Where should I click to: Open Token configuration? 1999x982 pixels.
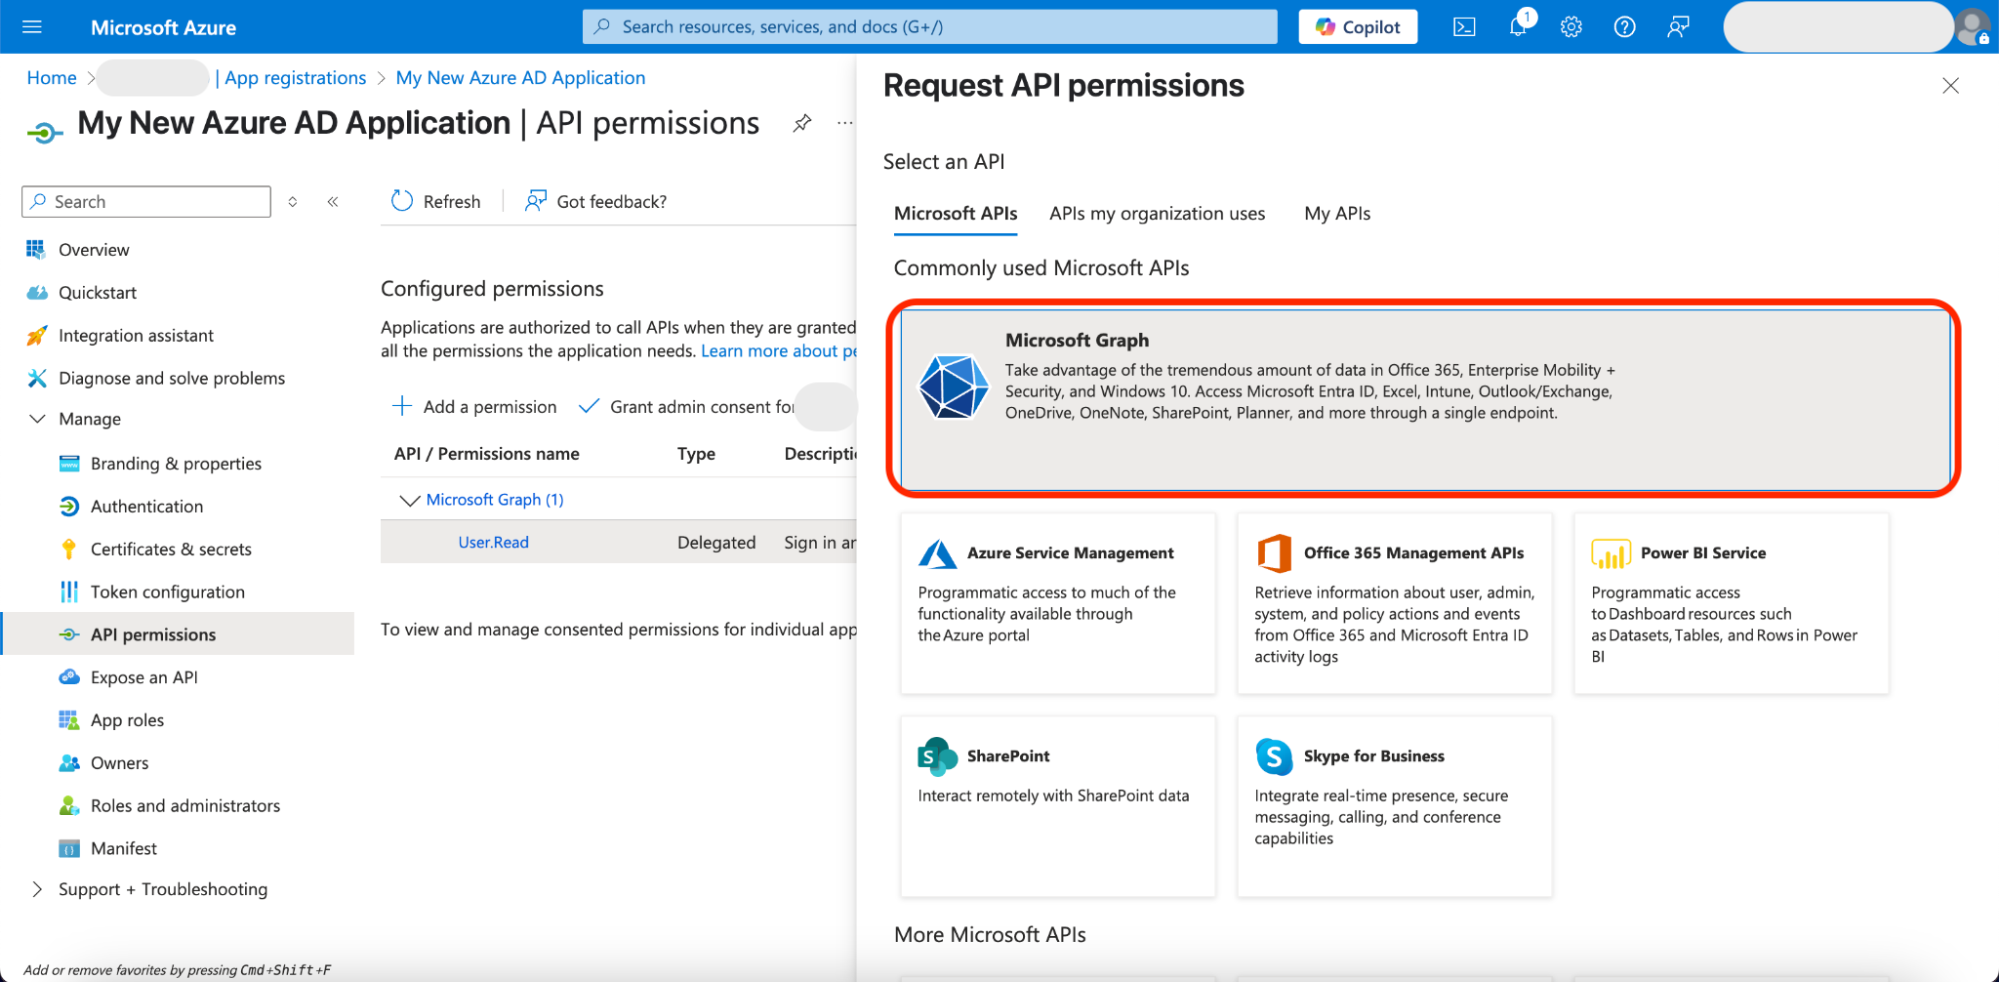tap(168, 592)
